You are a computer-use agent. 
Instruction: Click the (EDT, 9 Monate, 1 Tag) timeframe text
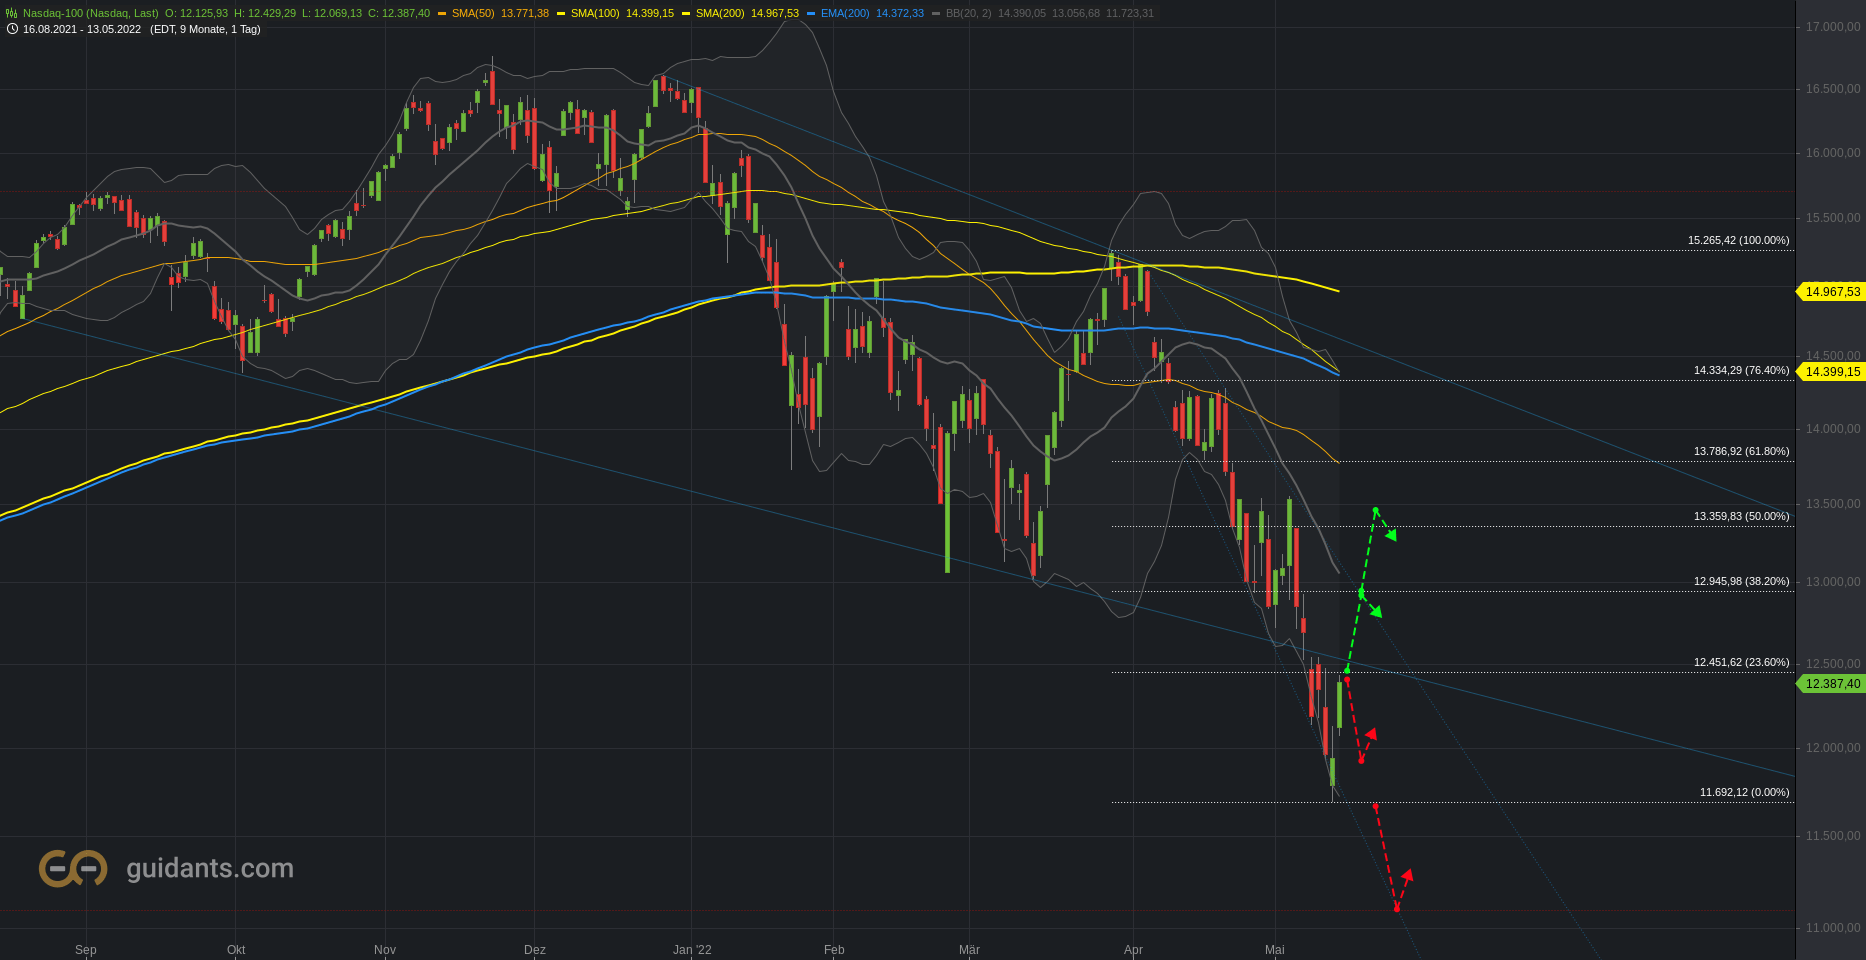click(205, 29)
